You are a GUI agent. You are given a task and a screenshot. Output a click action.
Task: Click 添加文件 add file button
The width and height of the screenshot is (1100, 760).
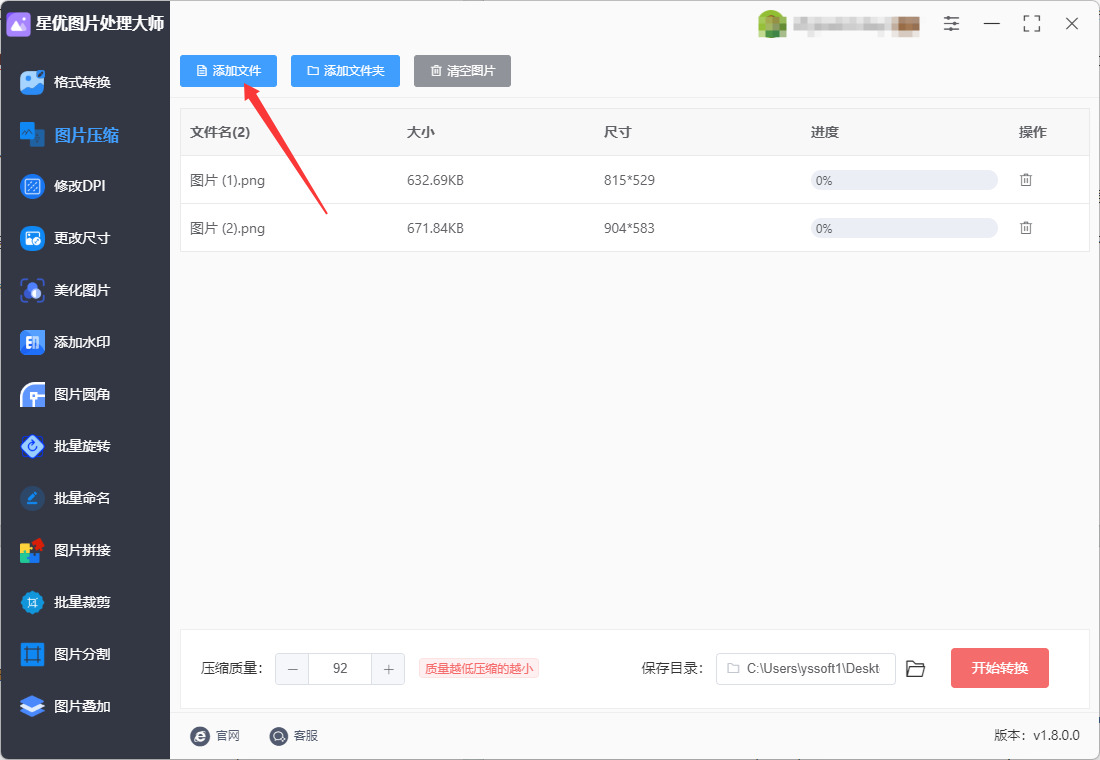click(x=228, y=71)
